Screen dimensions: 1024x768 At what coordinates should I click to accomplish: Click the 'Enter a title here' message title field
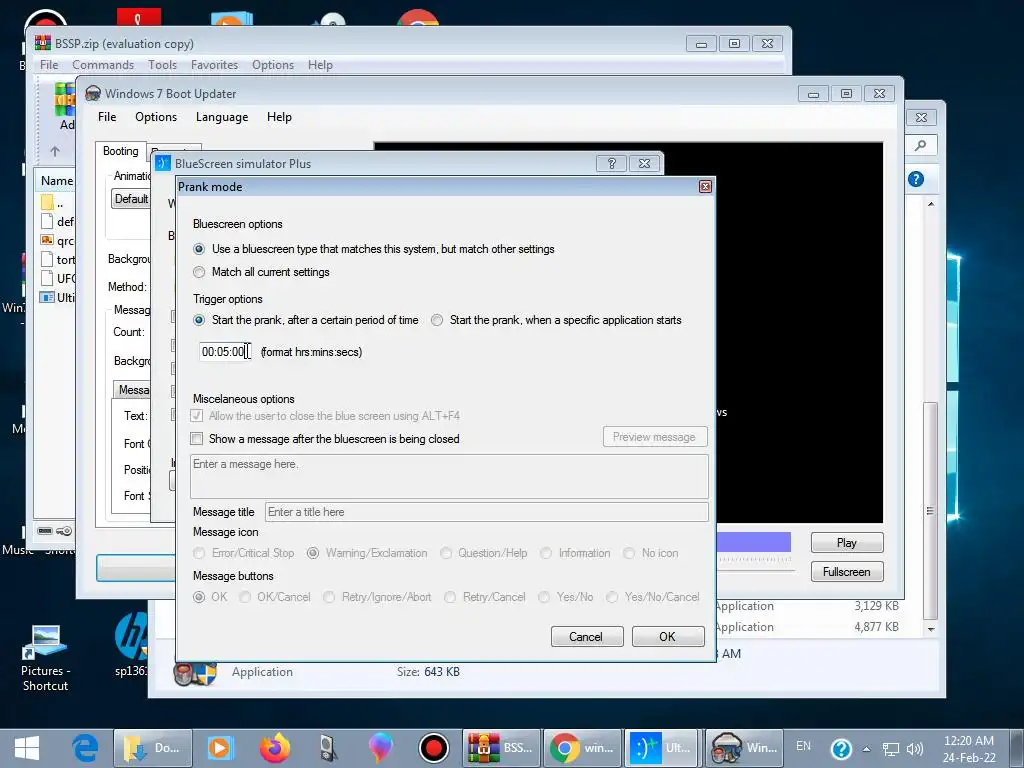[x=487, y=512]
